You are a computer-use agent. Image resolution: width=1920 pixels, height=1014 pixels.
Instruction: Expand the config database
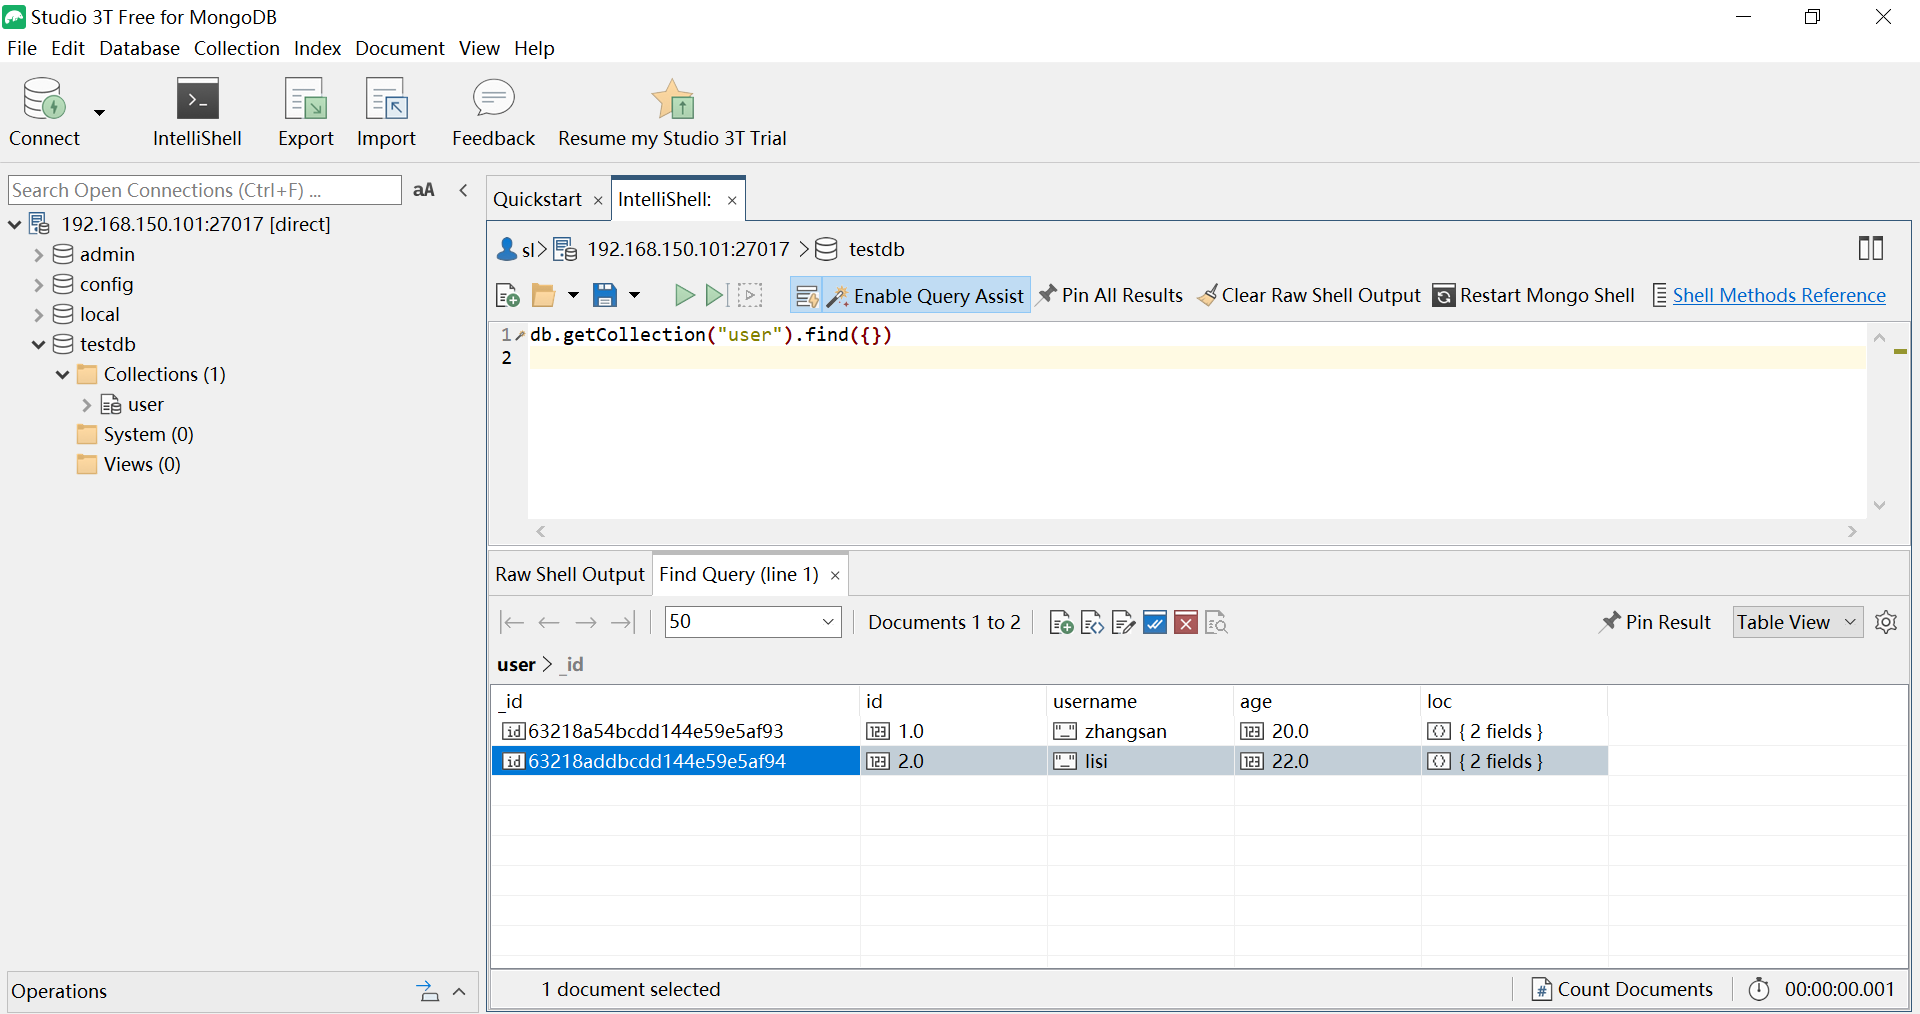[39, 285]
